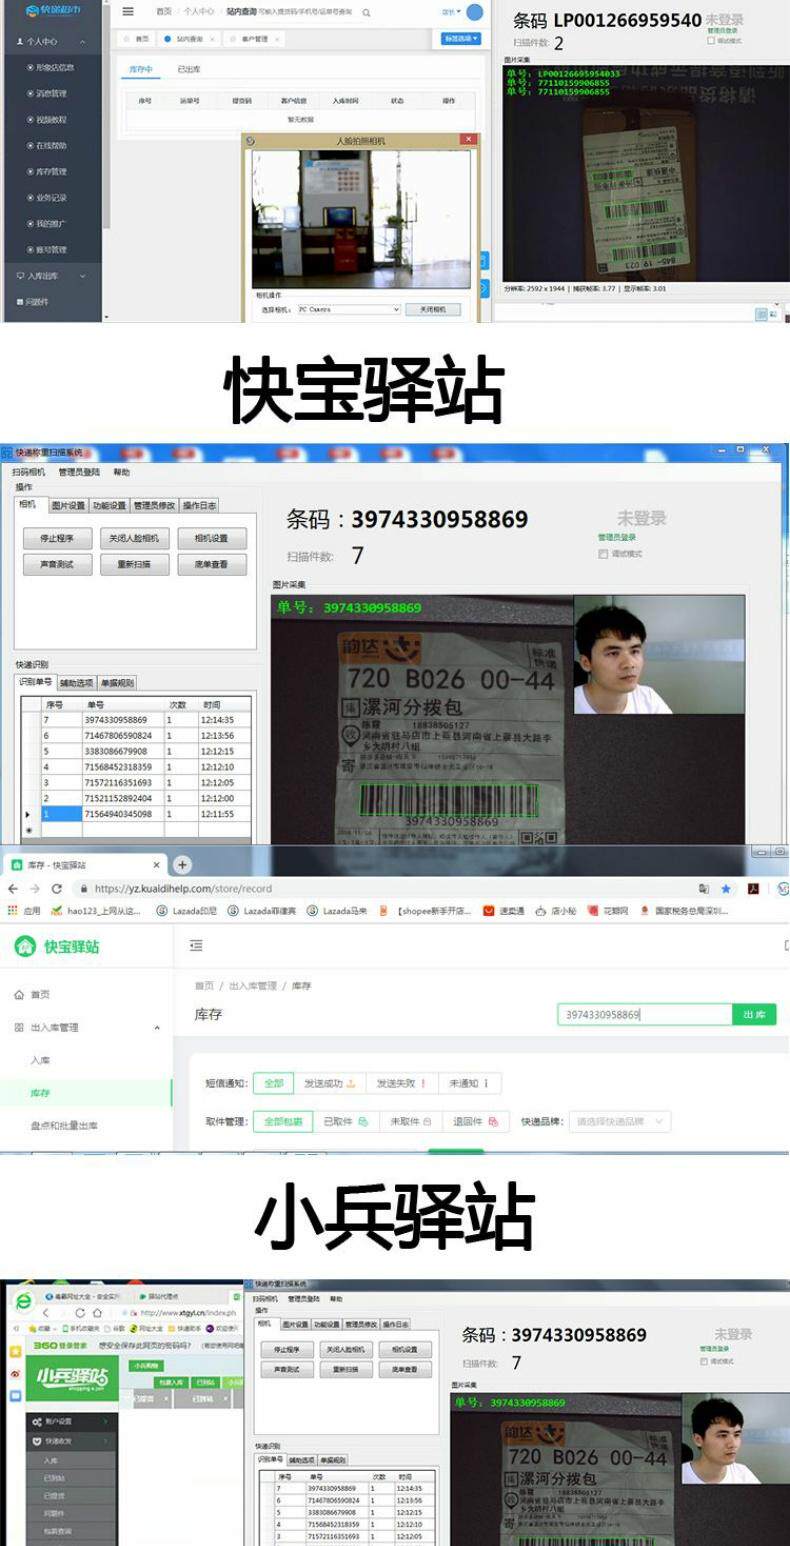Expand the 入库出库 sidebar section
The width and height of the screenshot is (790, 1546).
[51, 276]
